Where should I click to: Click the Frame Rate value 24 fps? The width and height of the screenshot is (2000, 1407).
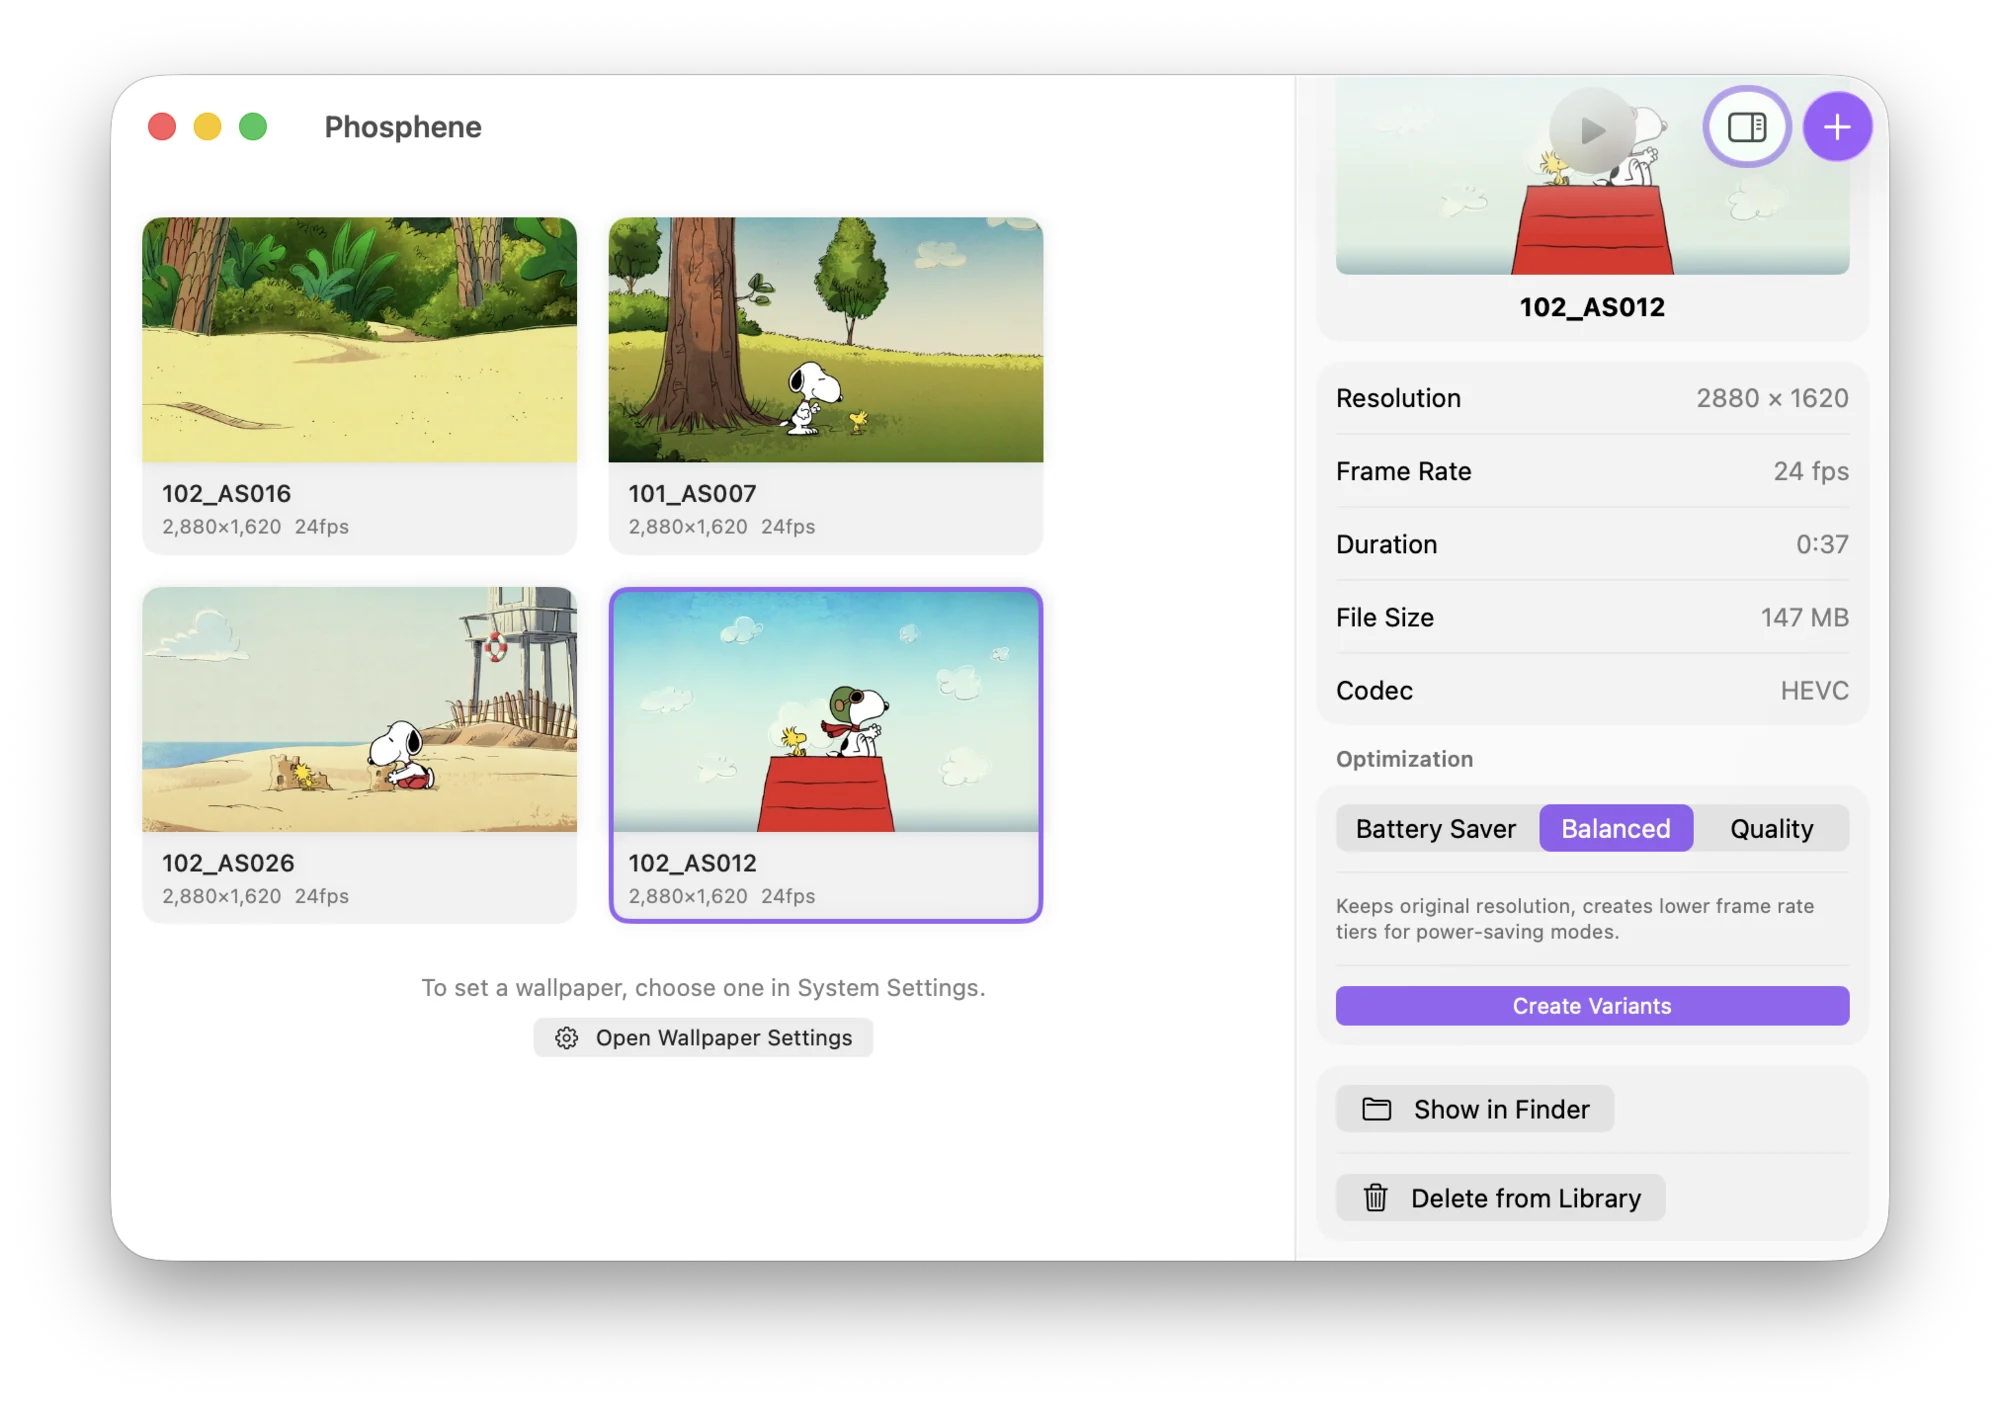[1811, 471]
